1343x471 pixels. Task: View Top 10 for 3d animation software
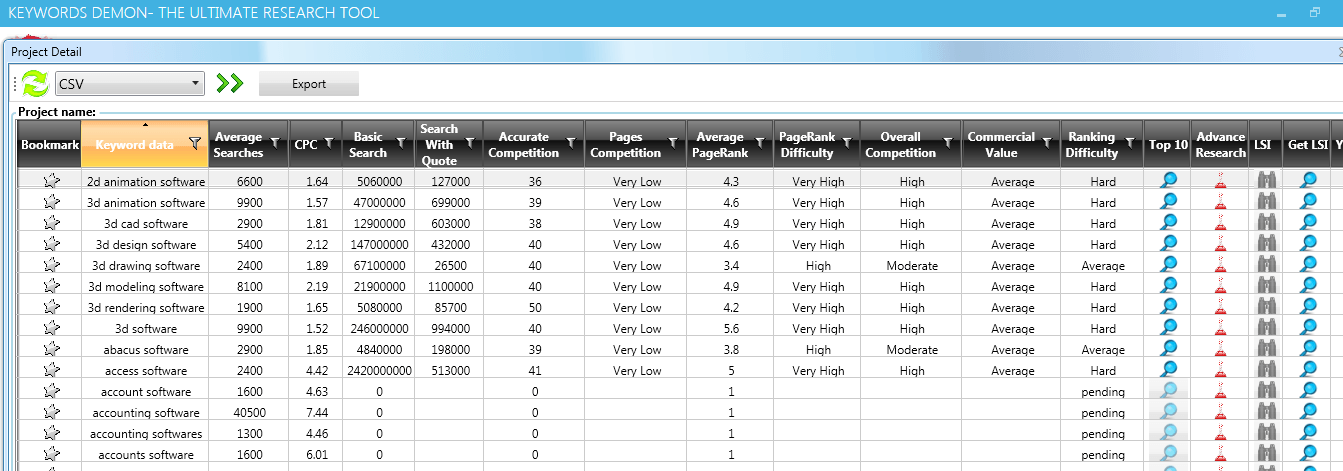pyautogui.click(x=1168, y=202)
